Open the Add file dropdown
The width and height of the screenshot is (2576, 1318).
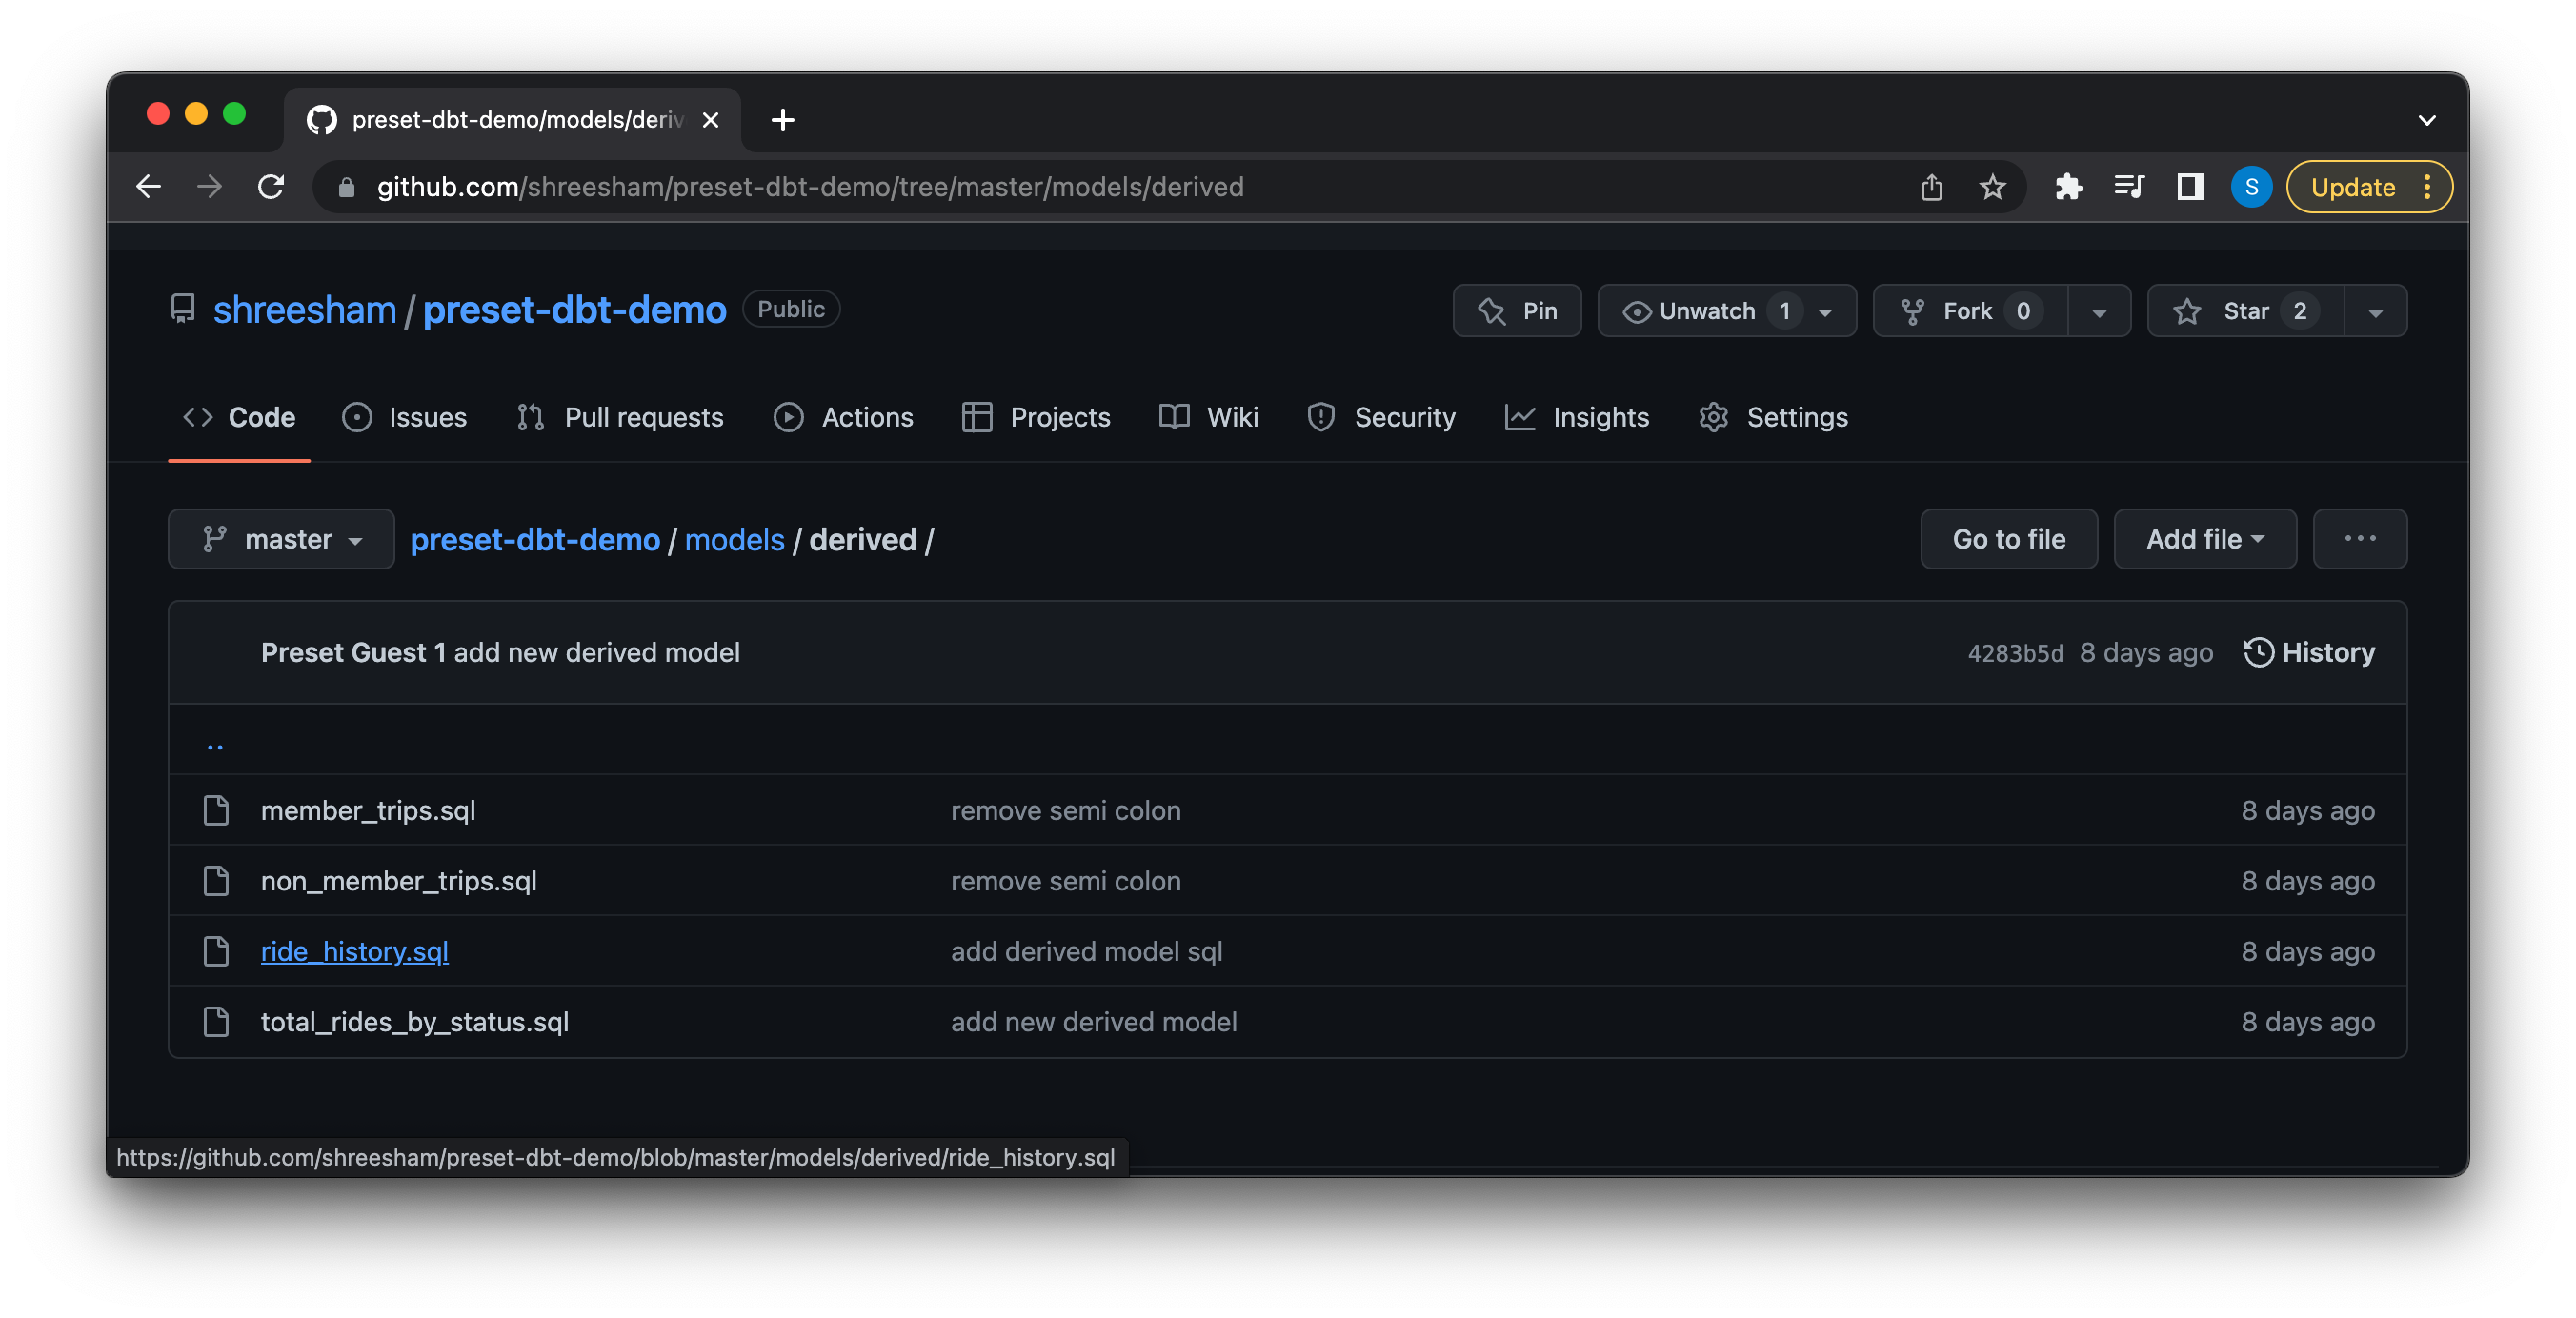2204,540
